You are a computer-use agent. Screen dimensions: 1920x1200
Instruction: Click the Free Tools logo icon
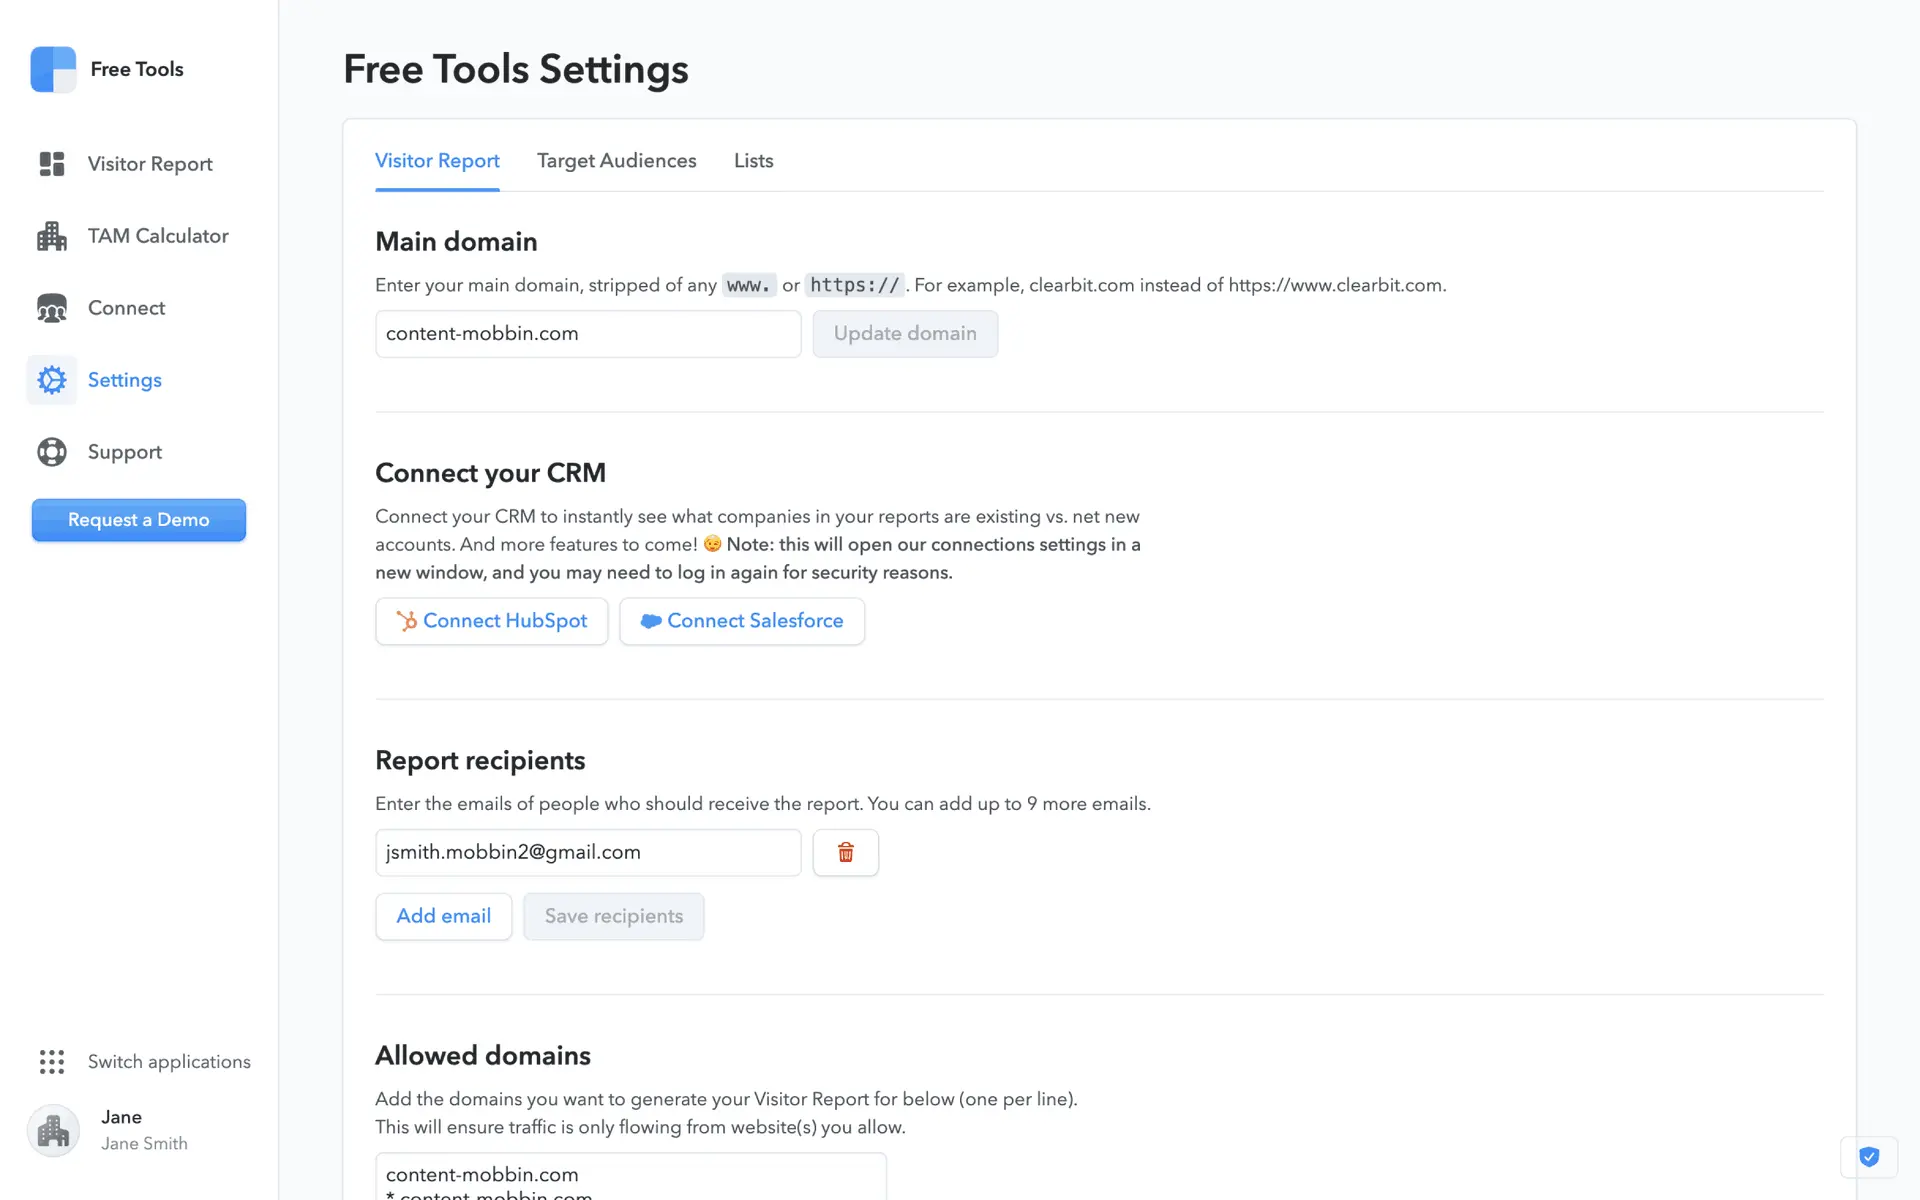[x=53, y=69]
